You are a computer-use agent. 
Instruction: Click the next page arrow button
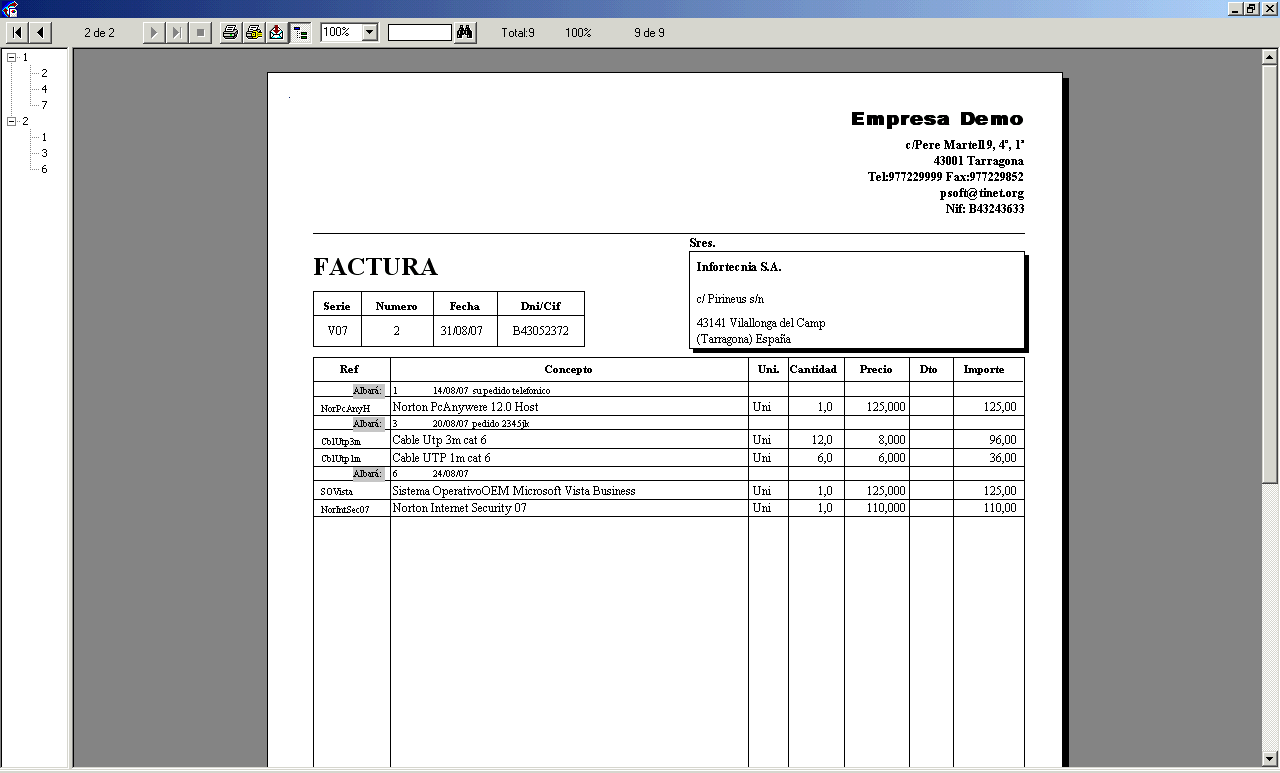click(x=153, y=33)
